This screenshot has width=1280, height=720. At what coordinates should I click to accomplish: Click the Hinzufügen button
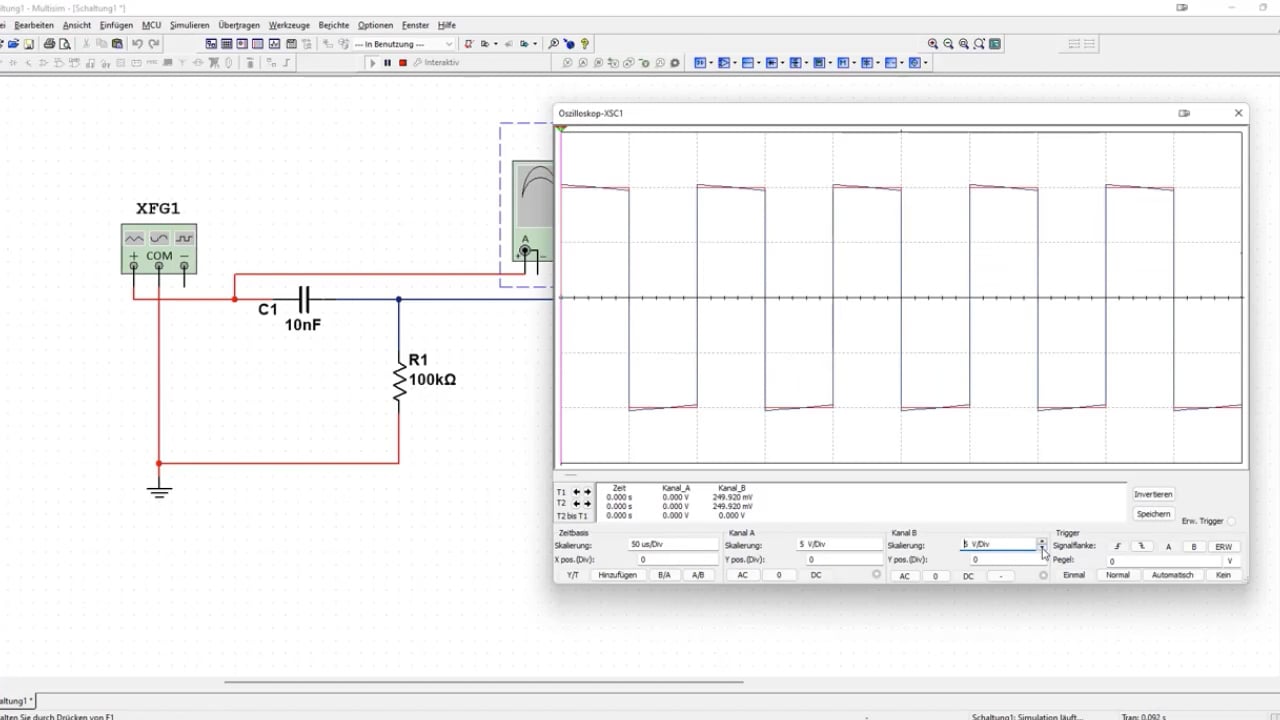click(x=617, y=575)
